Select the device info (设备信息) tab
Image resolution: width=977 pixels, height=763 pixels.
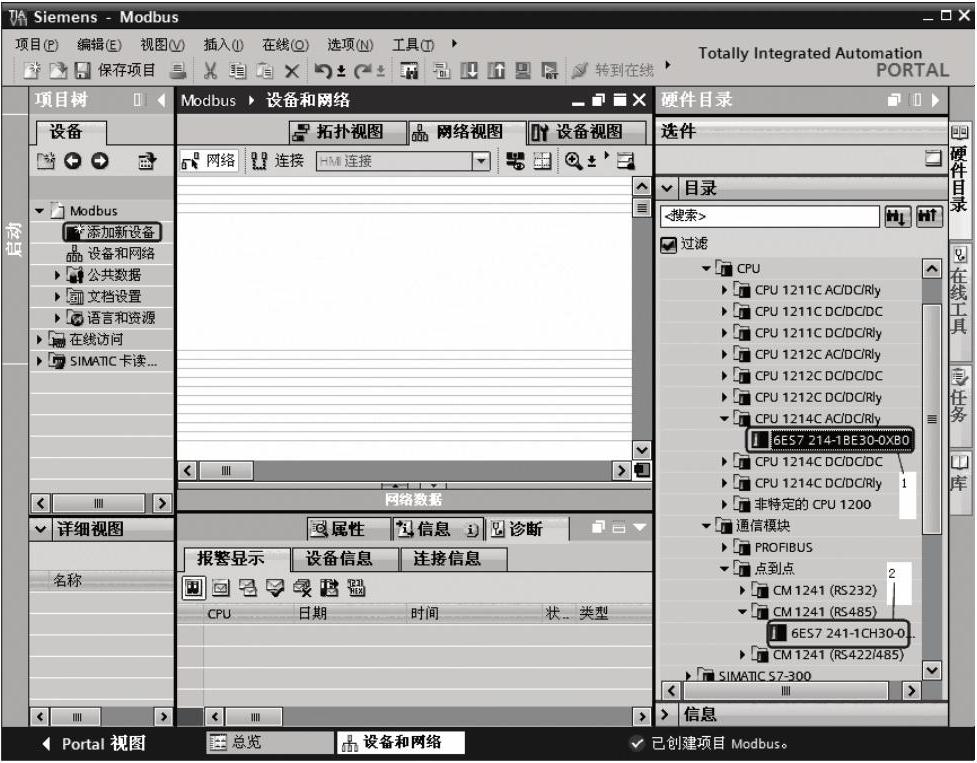pyautogui.click(x=345, y=559)
